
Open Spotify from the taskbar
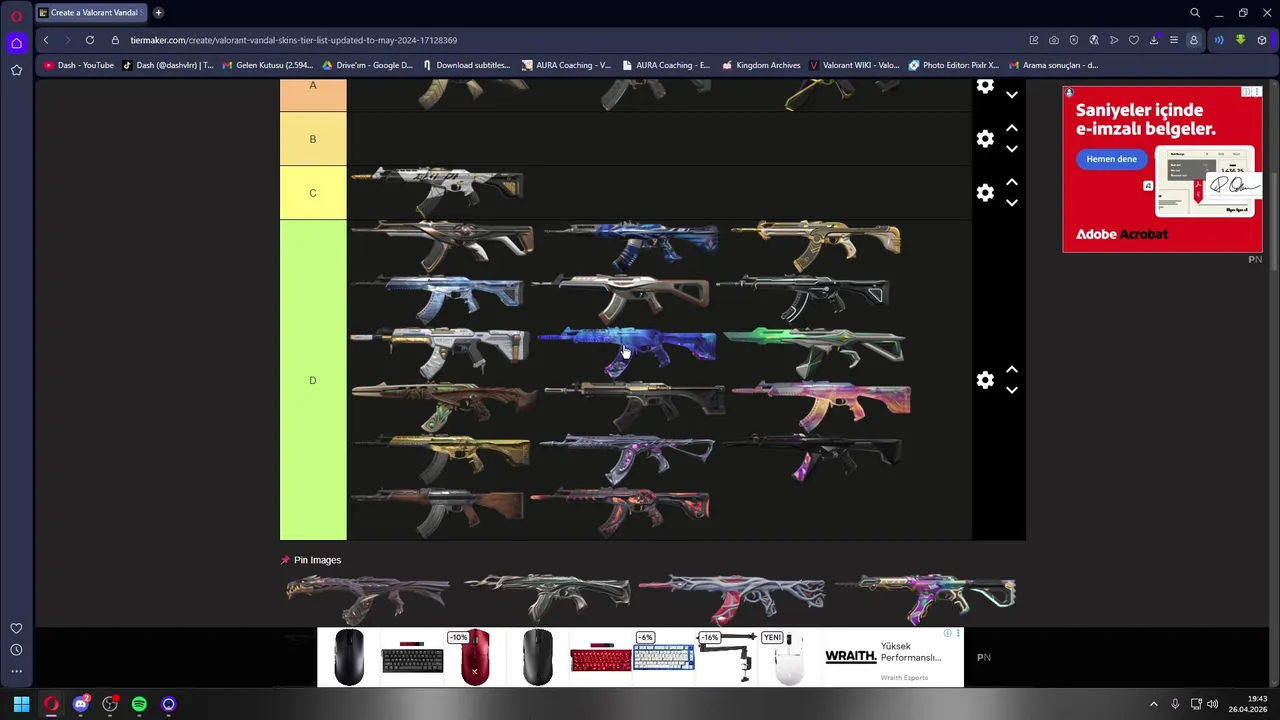click(139, 704)
